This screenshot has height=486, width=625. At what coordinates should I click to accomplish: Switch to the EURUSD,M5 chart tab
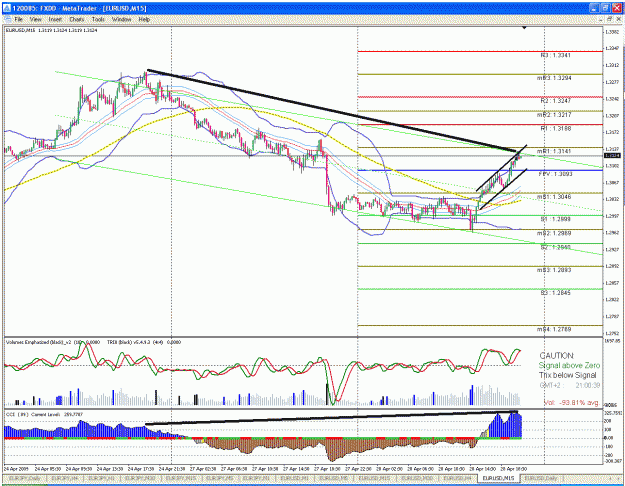pos(334,478)
